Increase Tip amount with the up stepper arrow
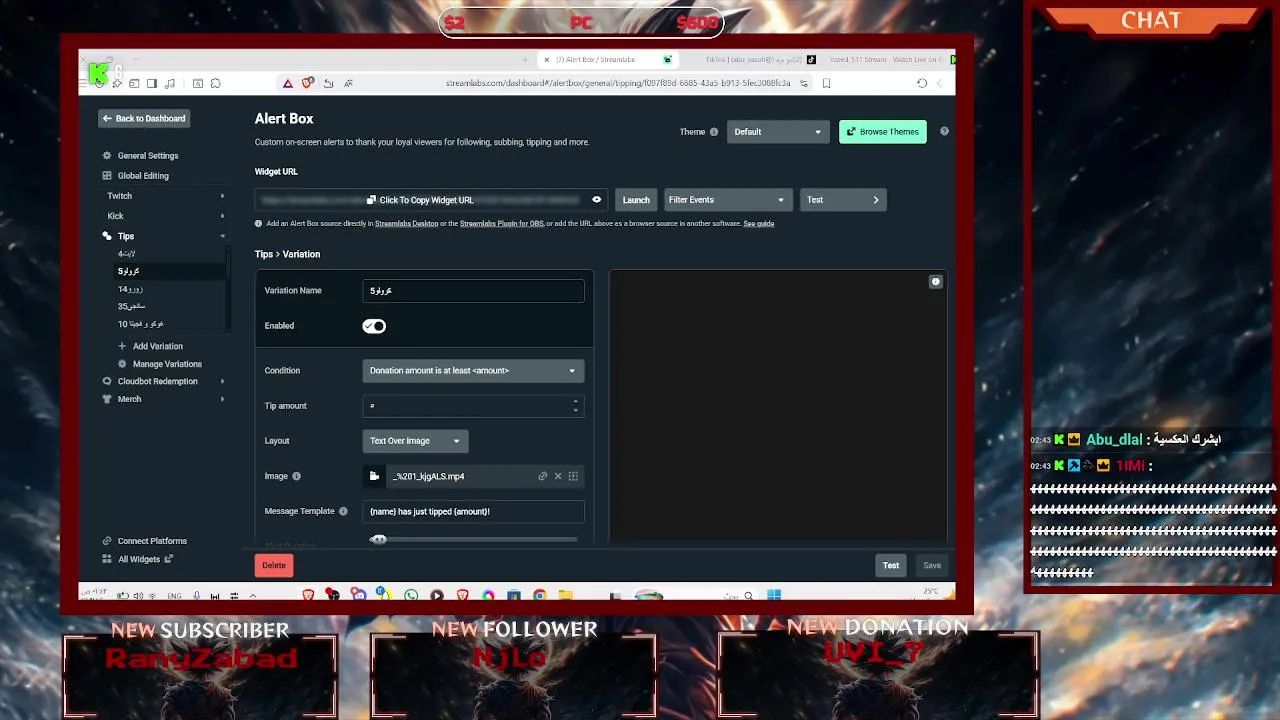 pyautogui.click(x=575, y=402)
